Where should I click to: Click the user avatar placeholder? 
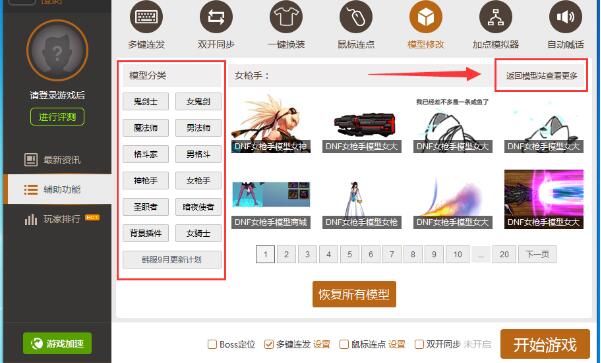57,50
